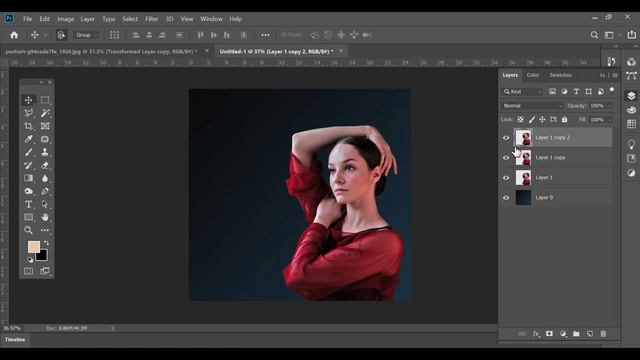Select the Rectangular Marquee tool
The image size is (640, 360).
point(45,100)
